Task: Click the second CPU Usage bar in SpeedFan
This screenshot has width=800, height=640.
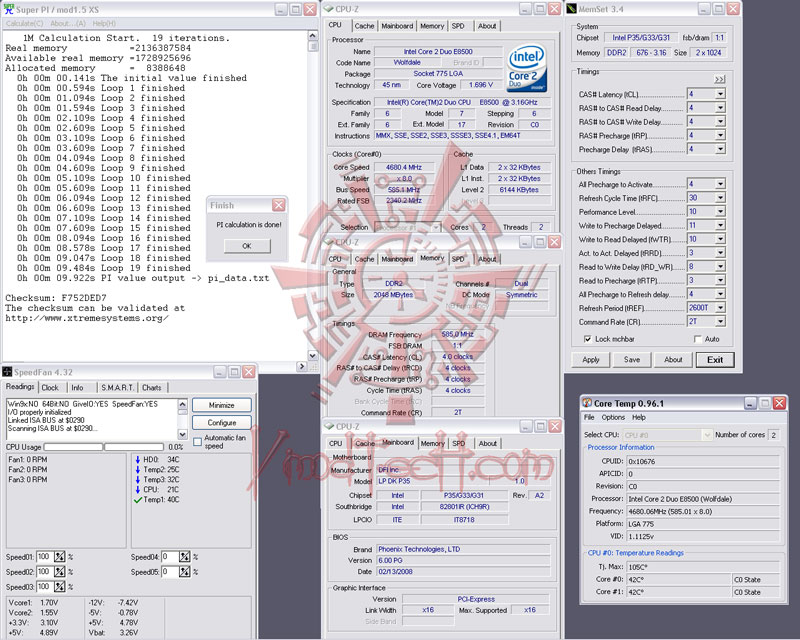Action: click(x=134, y=447)
